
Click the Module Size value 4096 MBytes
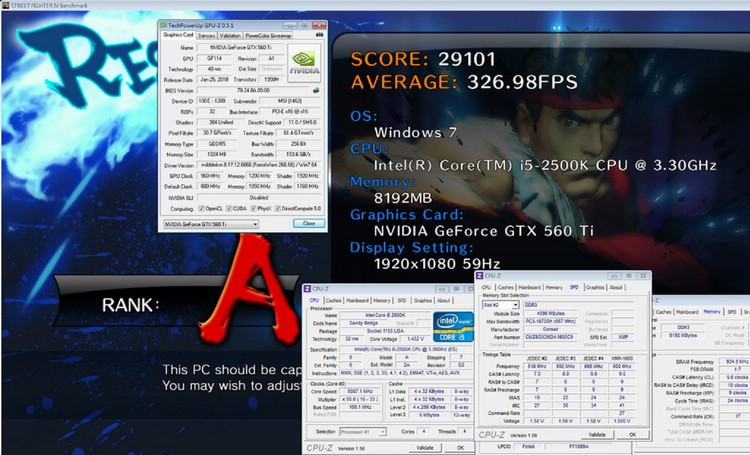coord(551,313)
